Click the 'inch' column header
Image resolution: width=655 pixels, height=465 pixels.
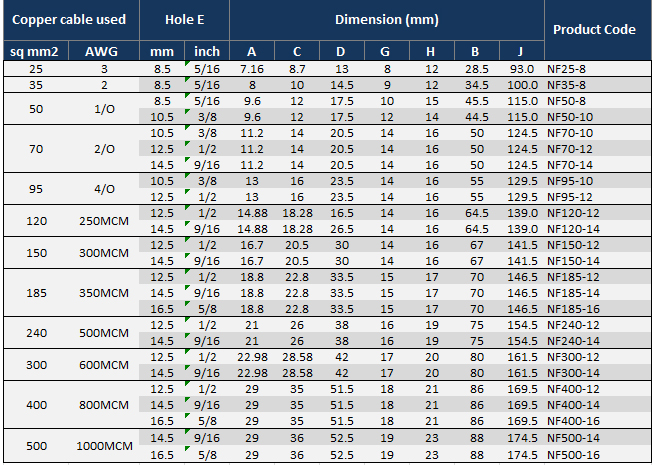coord(207,51)
